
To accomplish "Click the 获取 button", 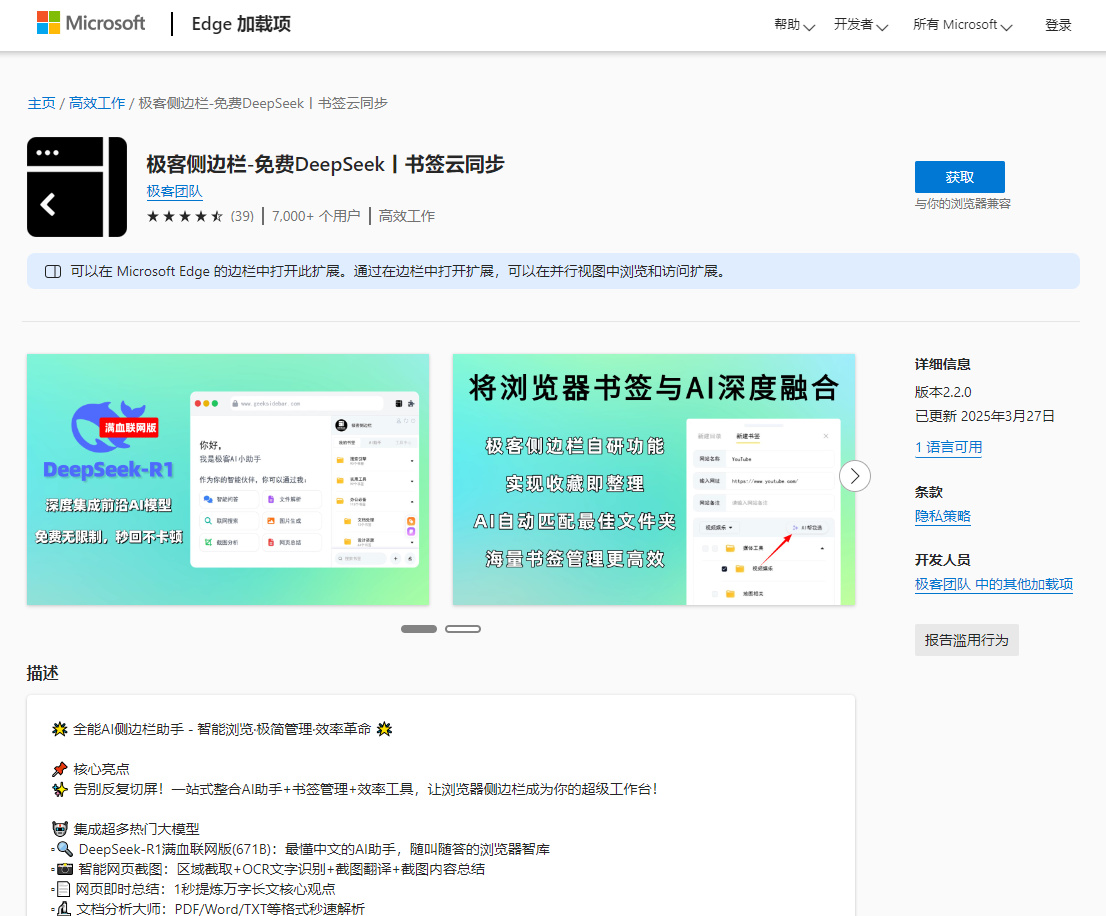I will click(959, 177).
